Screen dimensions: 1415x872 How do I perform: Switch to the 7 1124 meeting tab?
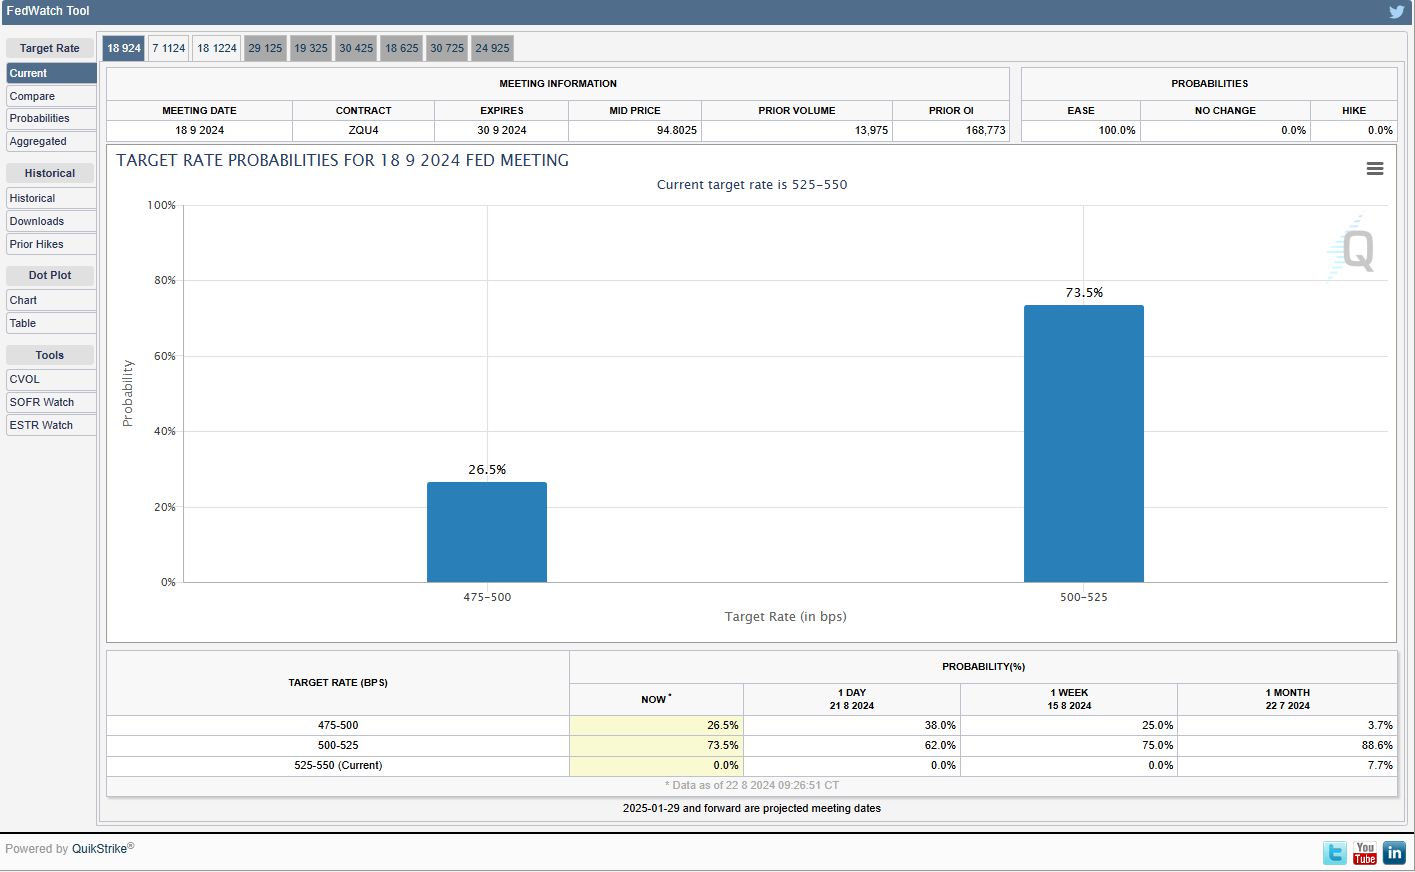coord(169,48)
